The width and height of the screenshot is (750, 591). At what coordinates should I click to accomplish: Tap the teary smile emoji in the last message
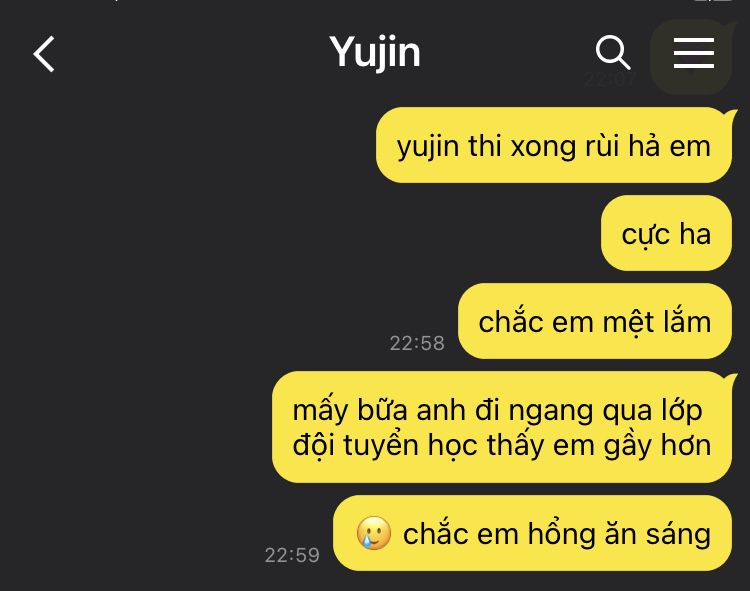(x=374, y=533)
